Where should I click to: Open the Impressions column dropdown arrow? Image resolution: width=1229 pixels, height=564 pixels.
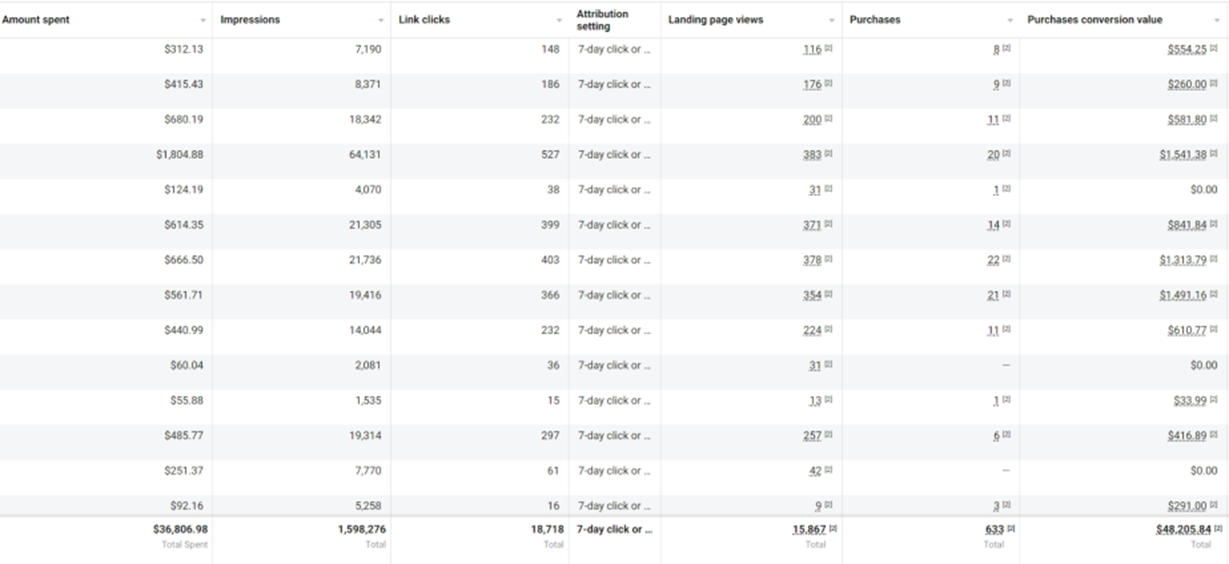click(x=381, y=21)
